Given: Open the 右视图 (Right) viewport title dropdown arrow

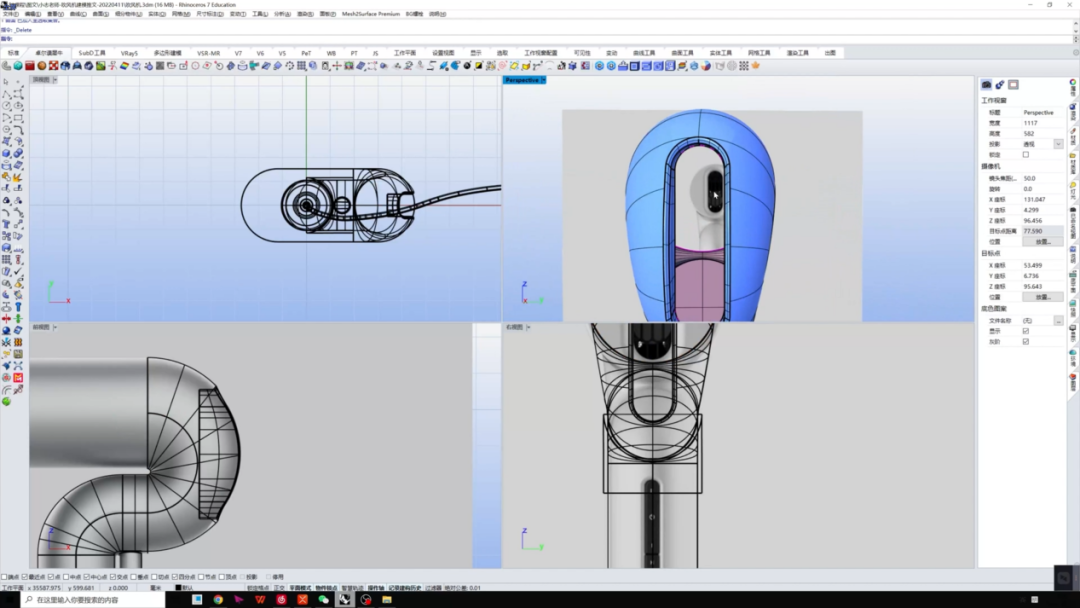Looking at the screenshot, I should click(528, 328).
